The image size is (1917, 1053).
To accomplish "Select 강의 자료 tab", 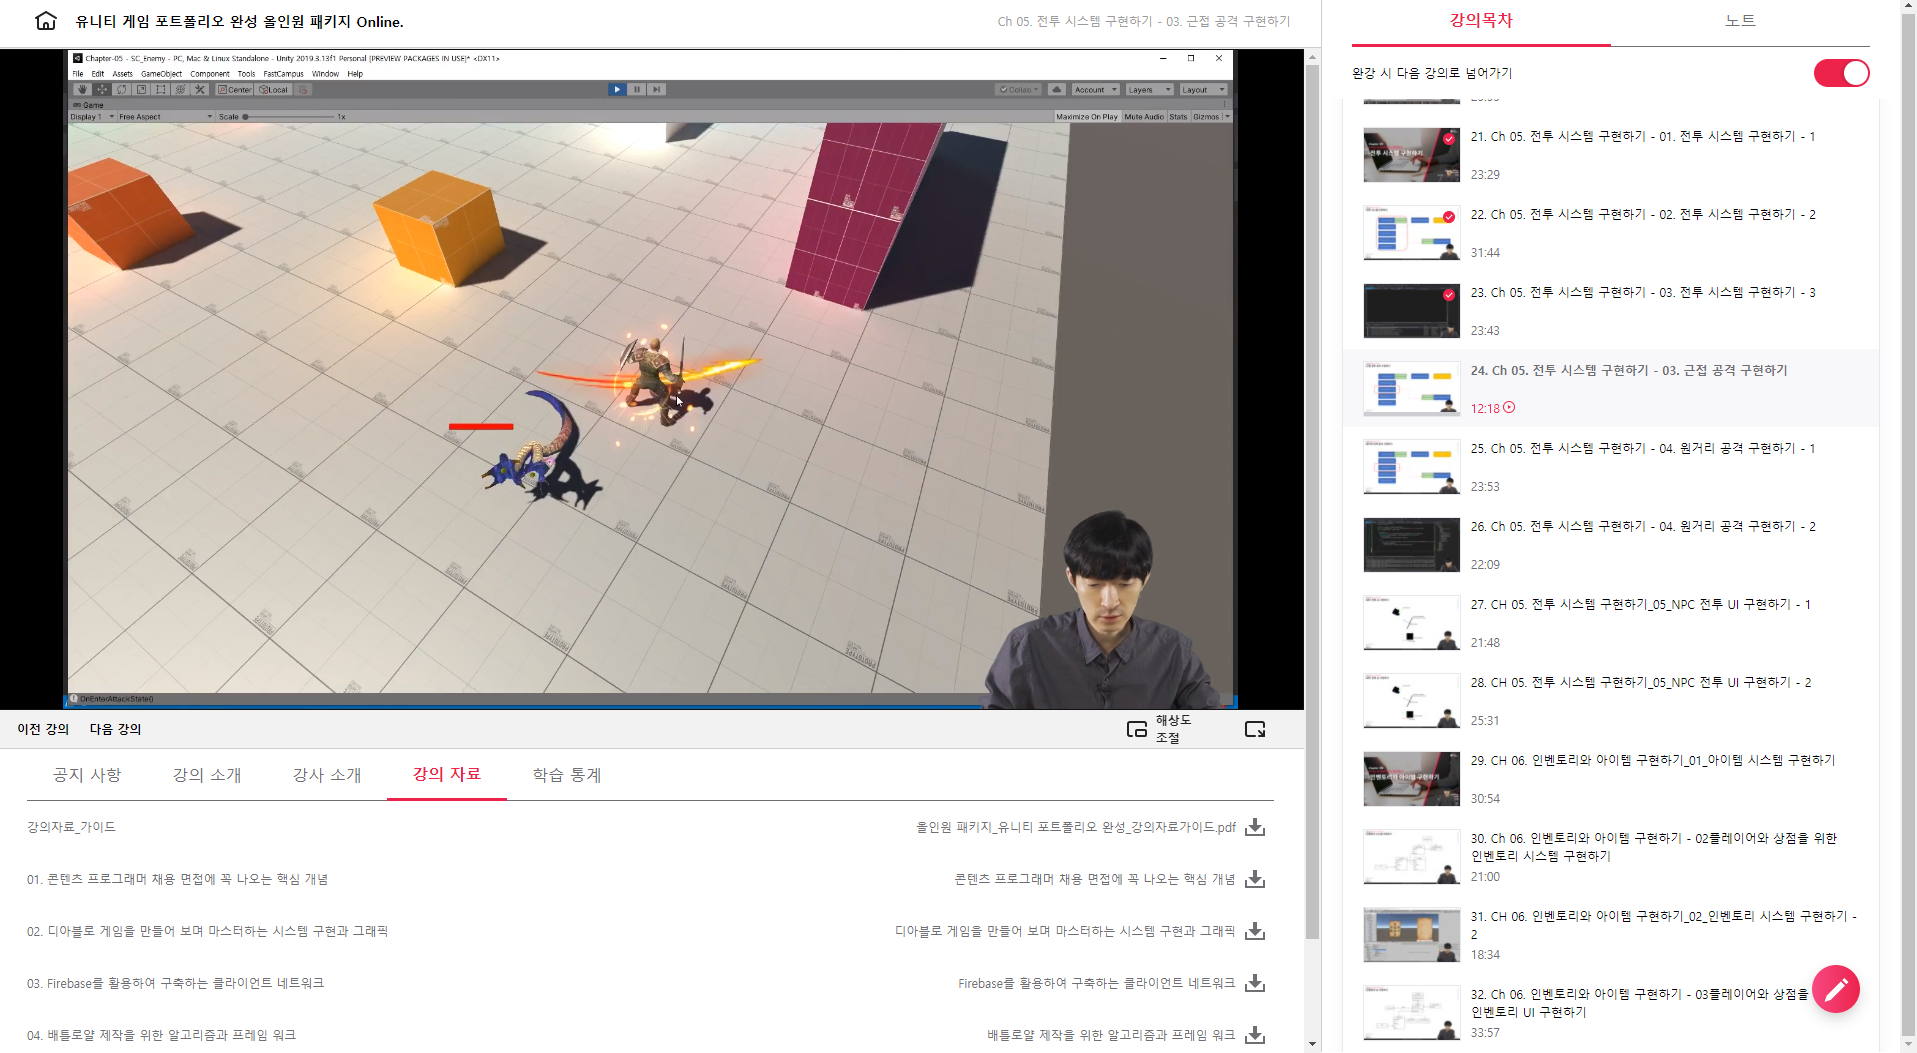I will 447,775.
